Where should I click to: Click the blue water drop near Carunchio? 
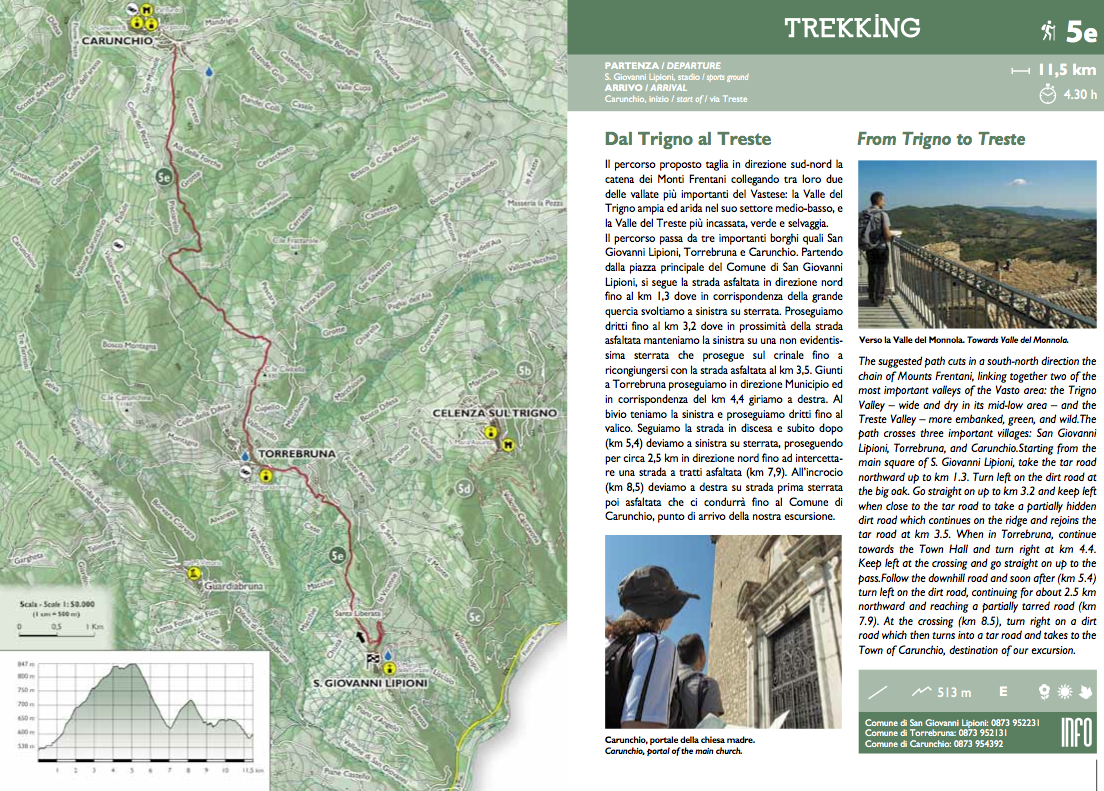pos(209,72)
